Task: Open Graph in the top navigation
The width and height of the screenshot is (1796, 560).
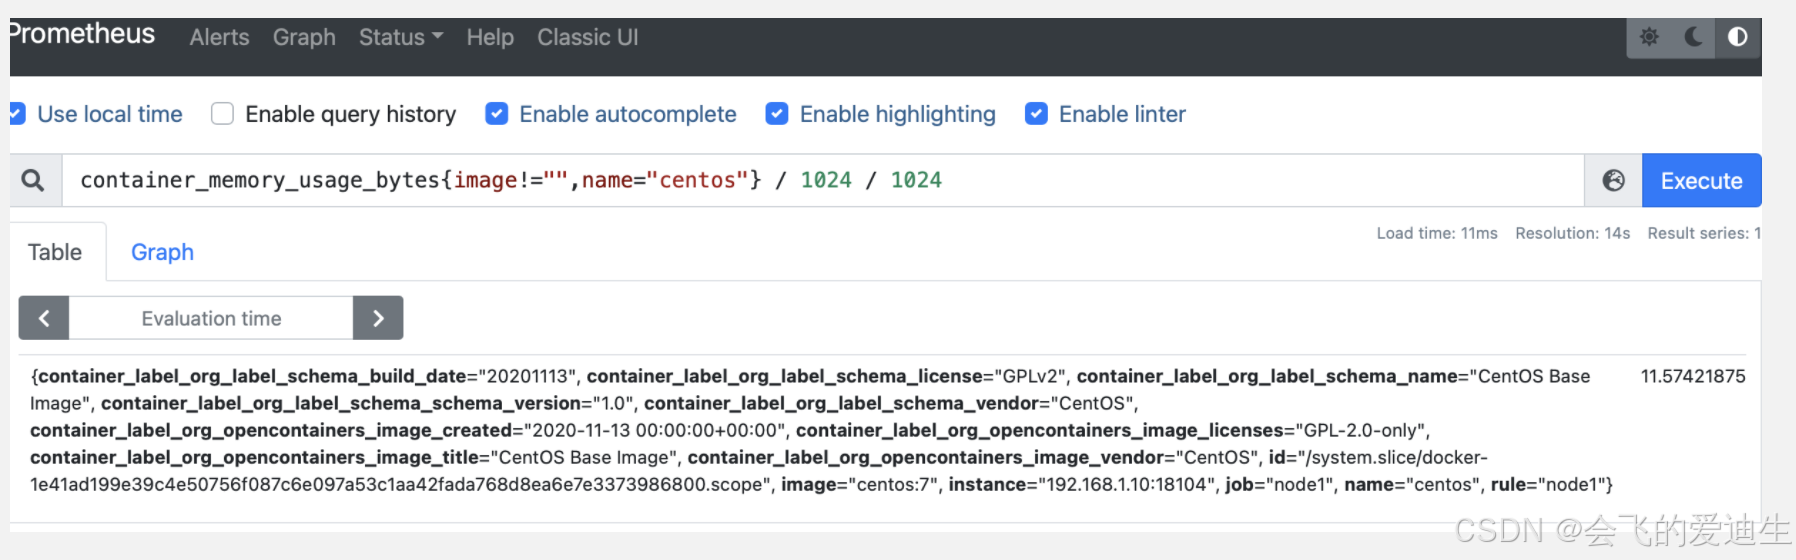Action: pyautogui.click(x=304, y=37)
